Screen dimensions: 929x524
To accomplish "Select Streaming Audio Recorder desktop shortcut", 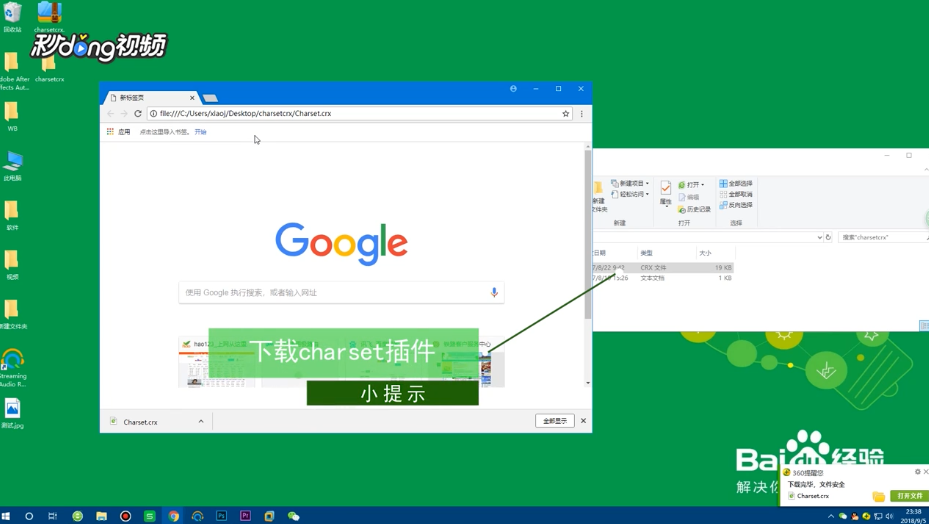I will pos(12,368).
